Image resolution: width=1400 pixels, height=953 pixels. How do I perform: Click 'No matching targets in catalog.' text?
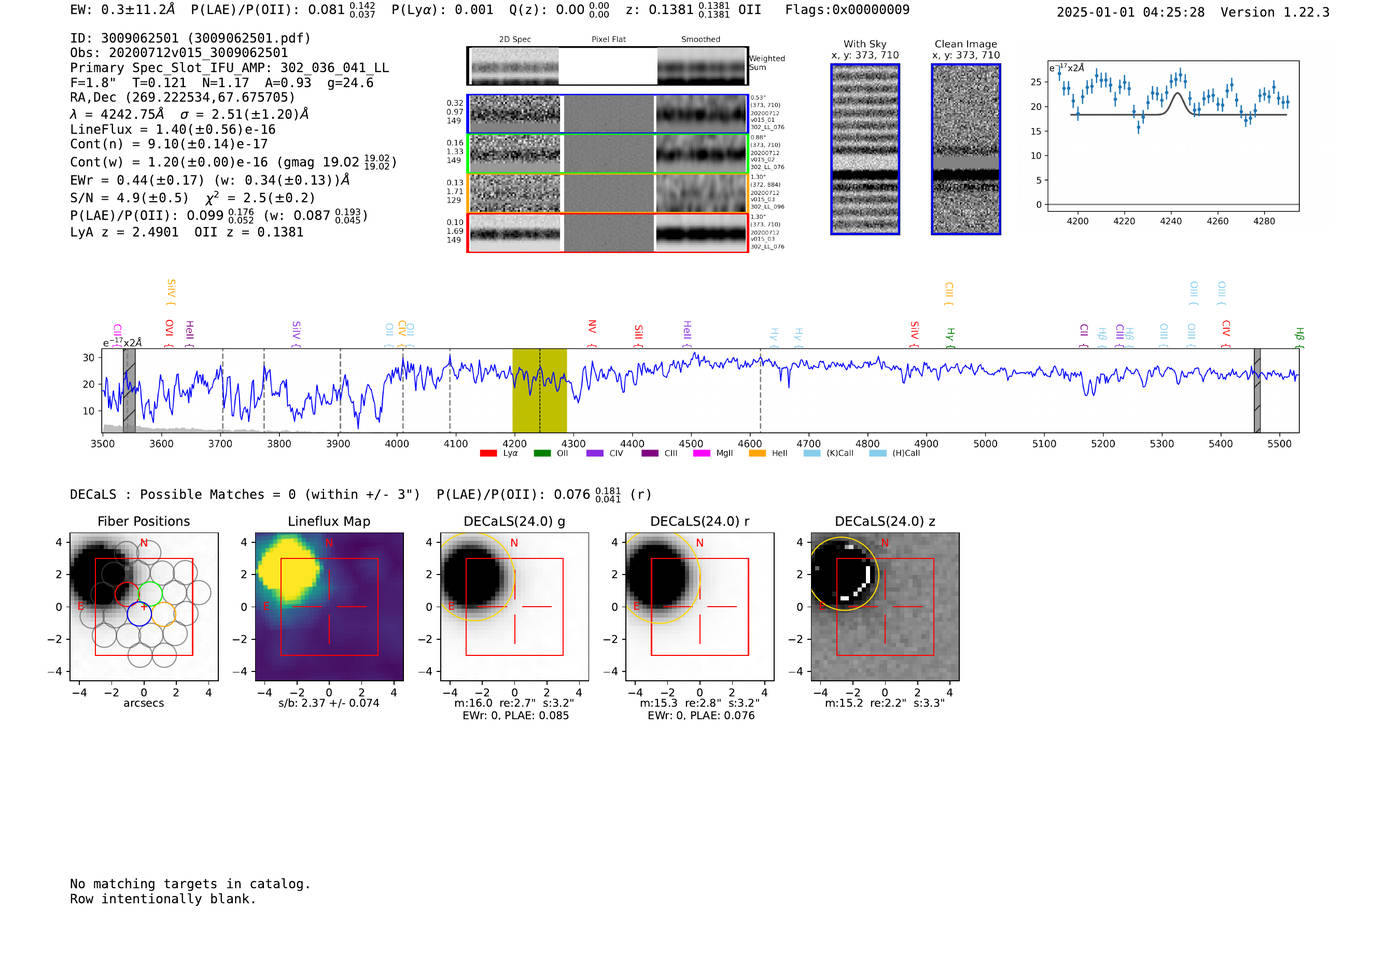190,884
